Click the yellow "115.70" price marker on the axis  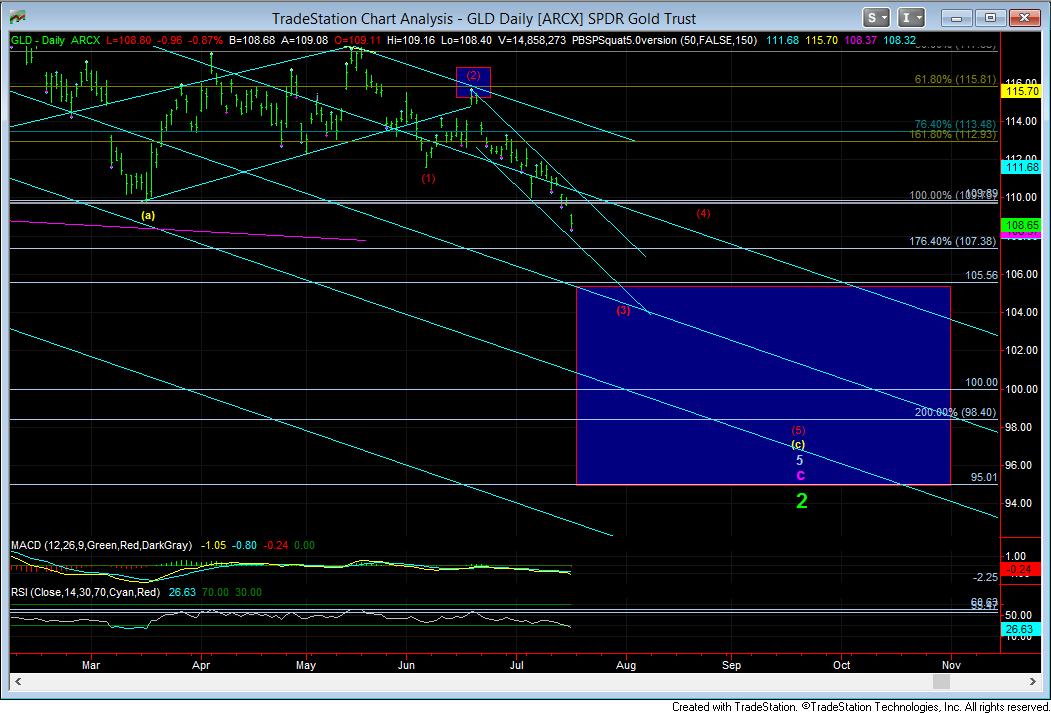[x=1023, y=91]
